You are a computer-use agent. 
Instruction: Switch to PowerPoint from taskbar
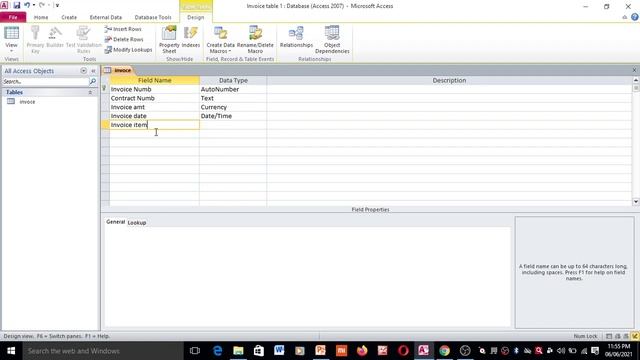click(x=320, y=351)
